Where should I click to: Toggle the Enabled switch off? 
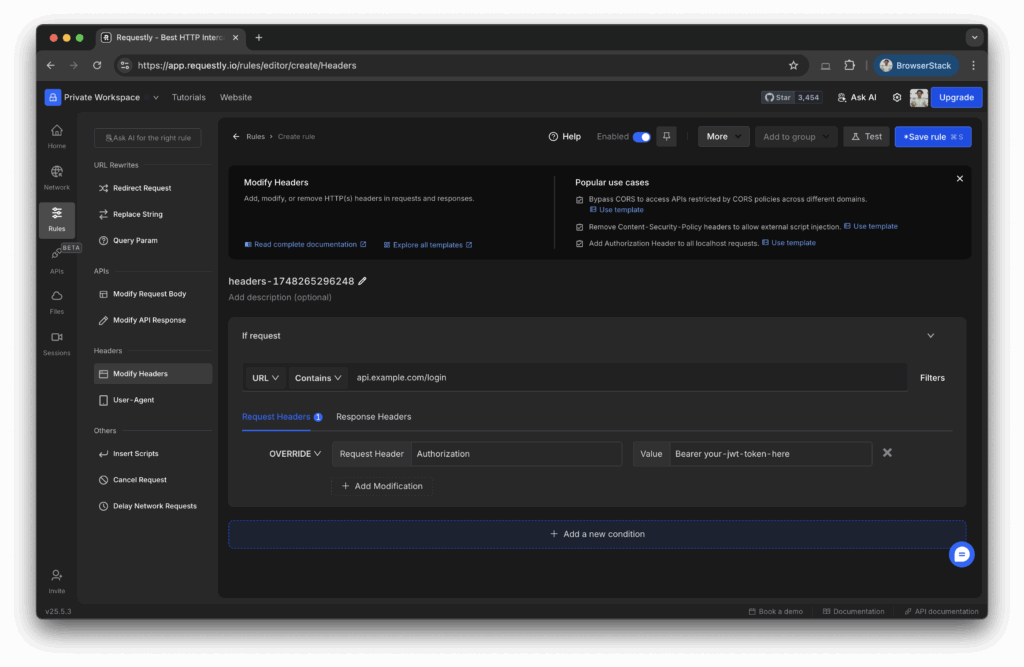[x=641, y=137]
